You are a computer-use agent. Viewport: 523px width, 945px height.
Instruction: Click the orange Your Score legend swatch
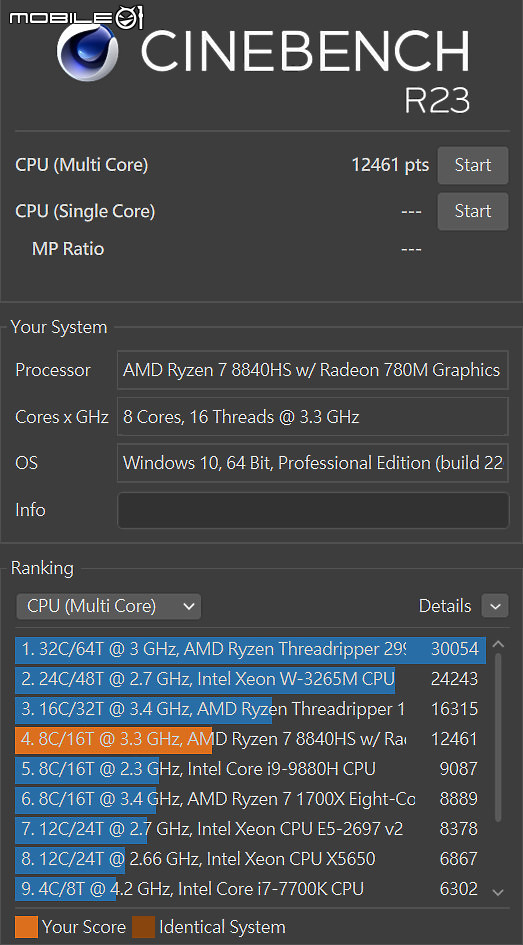click(x=27, y=927)
